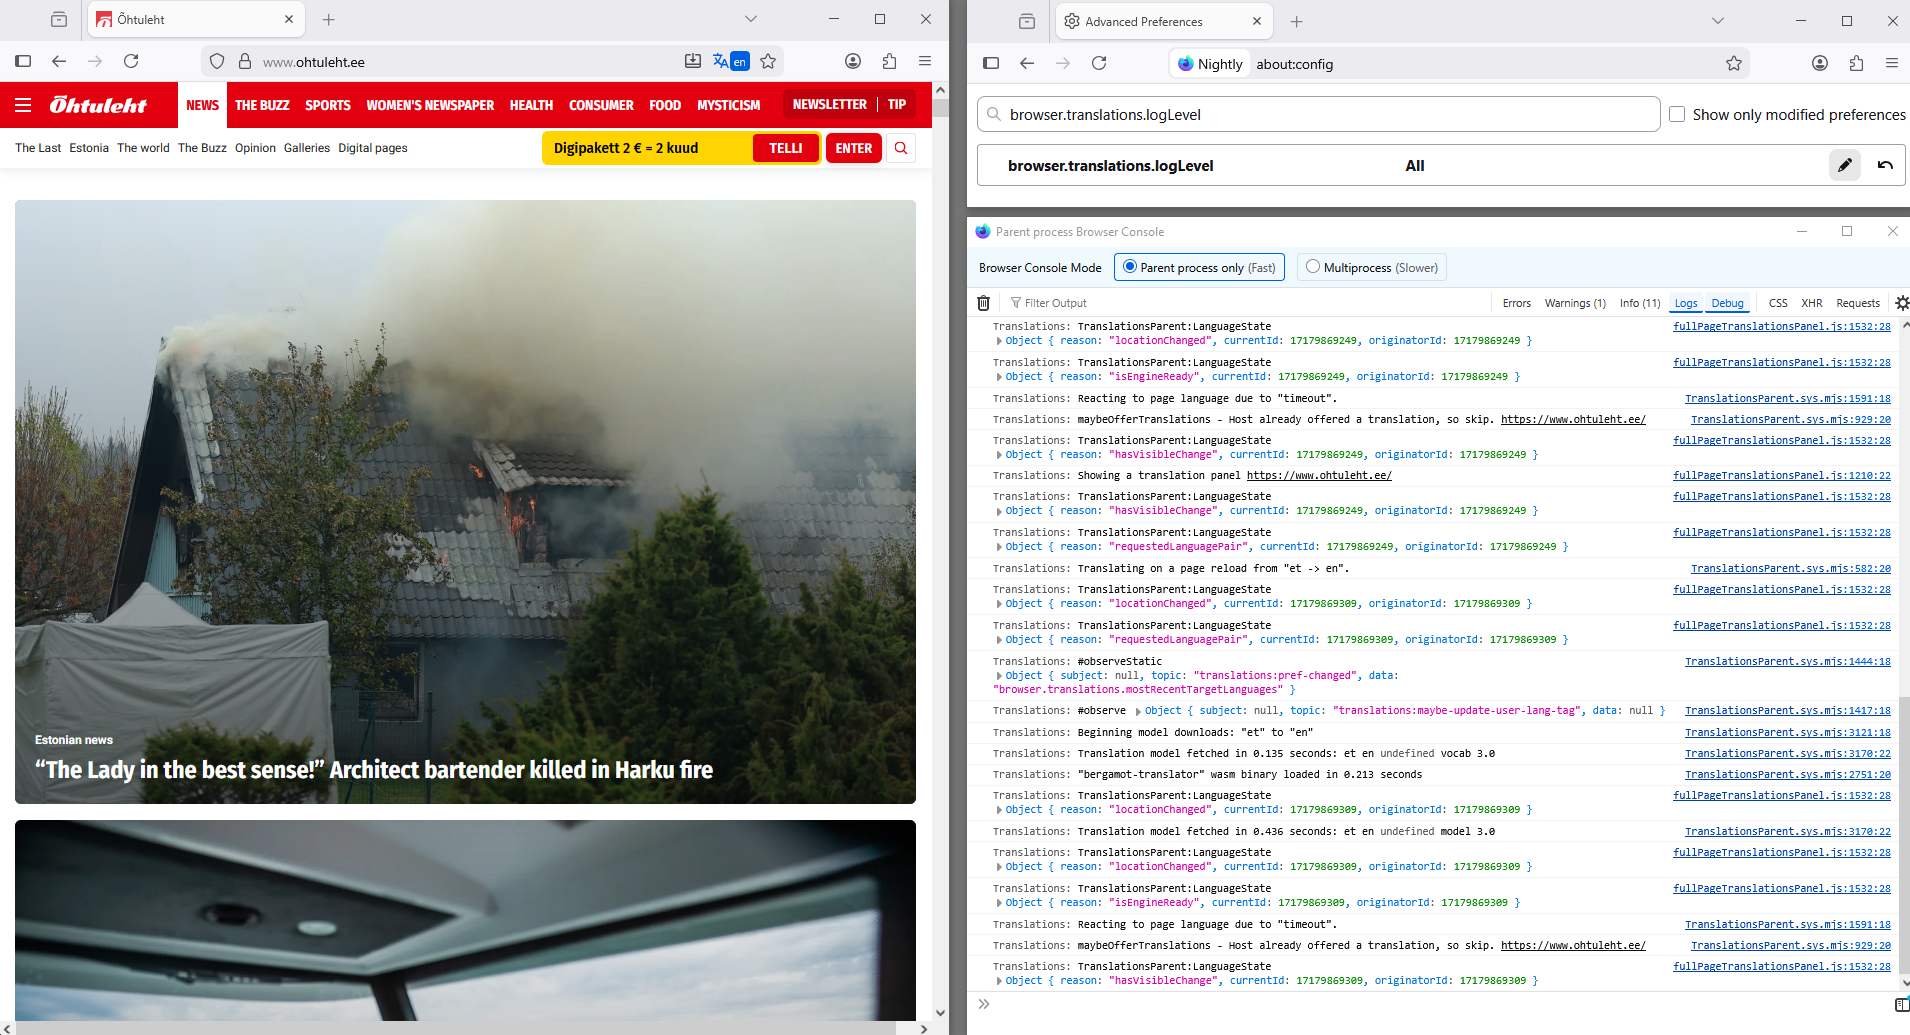Reload the about:config page
The height and width of the screenshot is (1035, 1910).
pyautogui.click(x=1099, y=63)
